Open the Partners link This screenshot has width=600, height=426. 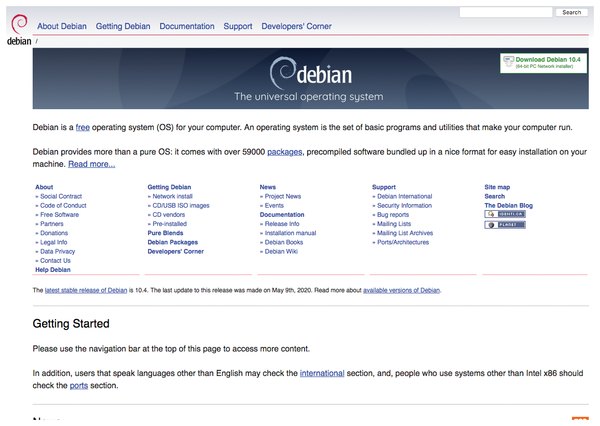(52, 224)
